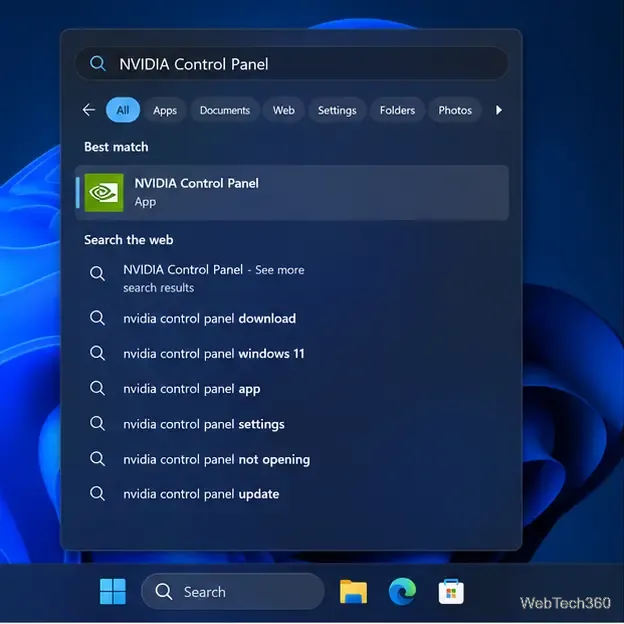
Task: Select the All filter tab
Action: 123,110
